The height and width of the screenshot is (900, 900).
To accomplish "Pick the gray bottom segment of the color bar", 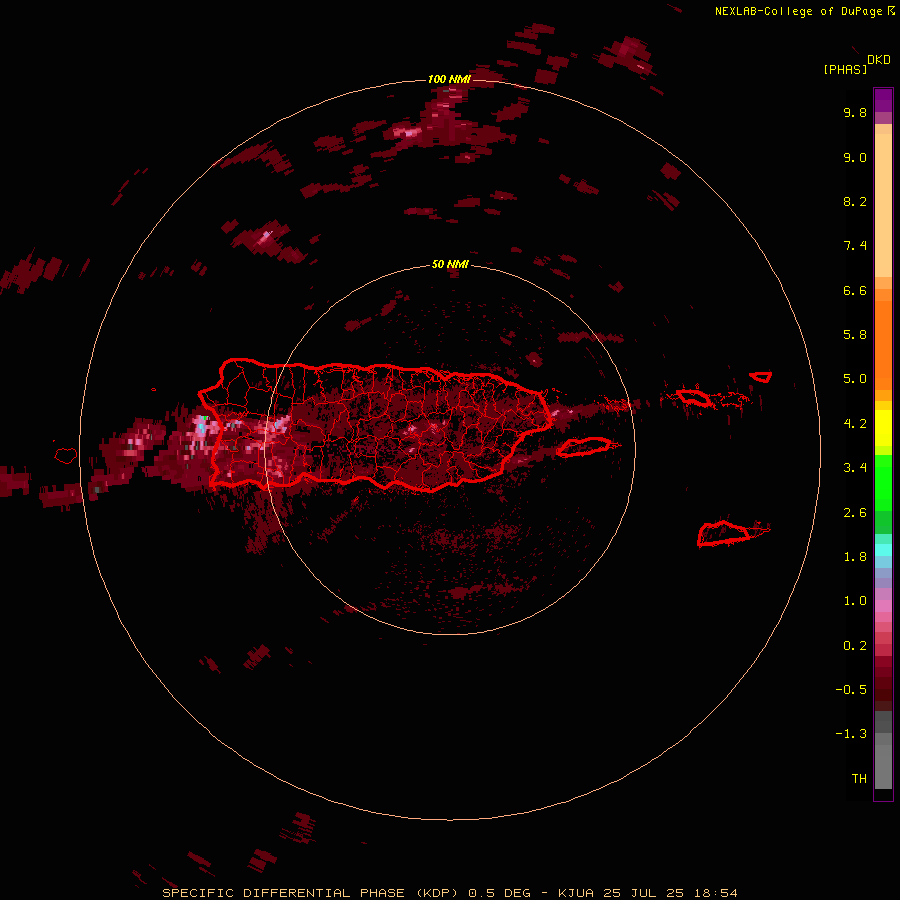I will pyautogui.click(x=883, y=763).
